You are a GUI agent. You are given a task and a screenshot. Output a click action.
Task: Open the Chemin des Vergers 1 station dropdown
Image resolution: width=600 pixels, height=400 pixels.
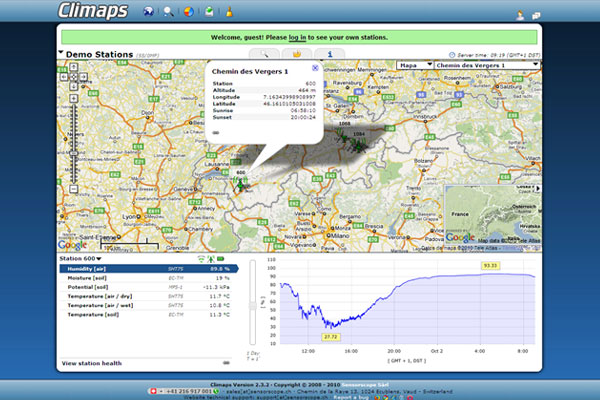coord(487,65)
